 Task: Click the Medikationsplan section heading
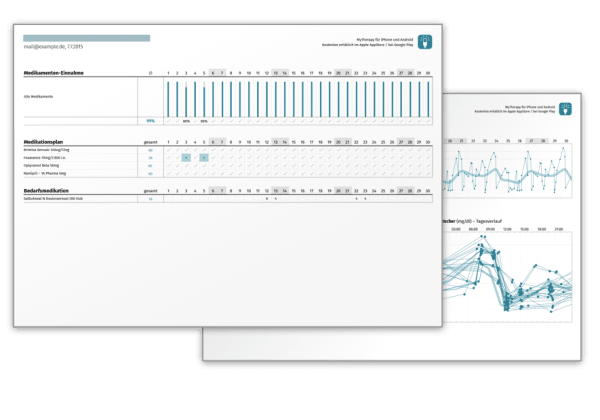tap(46, 142)
